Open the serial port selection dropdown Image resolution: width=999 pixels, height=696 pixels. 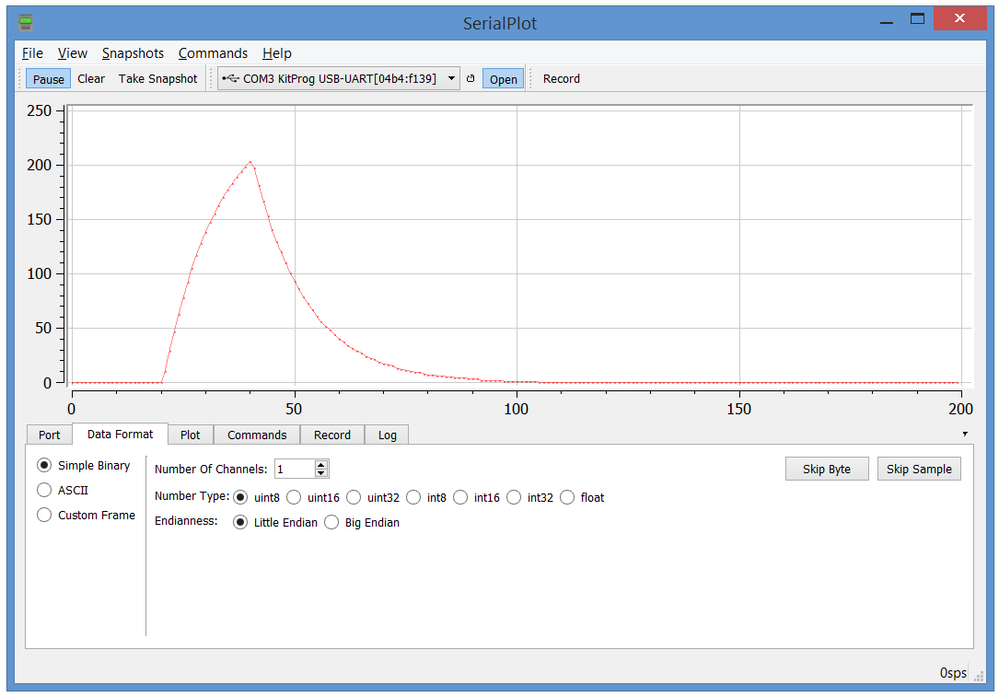tap(451, 78)
